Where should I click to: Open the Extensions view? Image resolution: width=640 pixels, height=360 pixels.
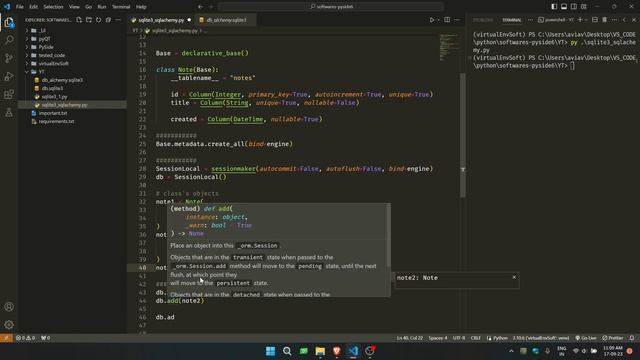pos(9,94)
